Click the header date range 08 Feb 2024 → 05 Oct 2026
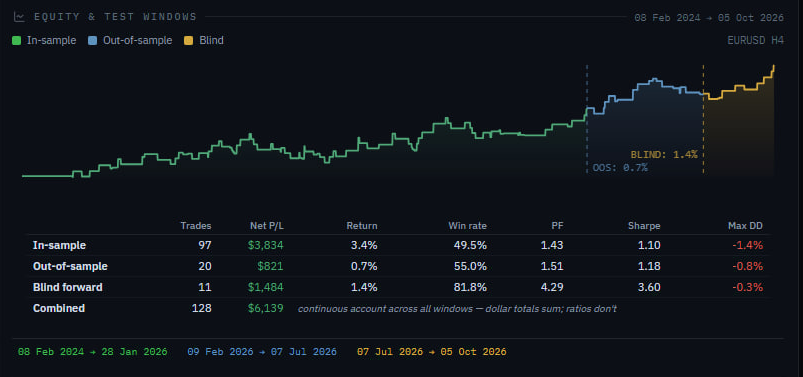The height and width of the screenshot is (377, 803). [709, 17]
